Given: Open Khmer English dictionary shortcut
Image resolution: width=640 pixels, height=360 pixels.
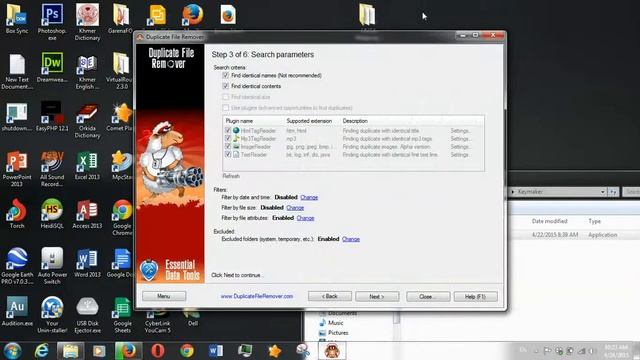Looking at the screenshot, I should click(x=87, y=71).
